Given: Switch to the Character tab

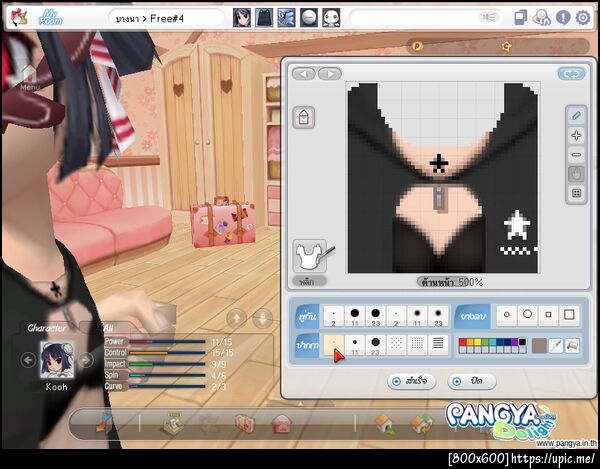Looking at the screenshot, I should click(x=46, y=328).
